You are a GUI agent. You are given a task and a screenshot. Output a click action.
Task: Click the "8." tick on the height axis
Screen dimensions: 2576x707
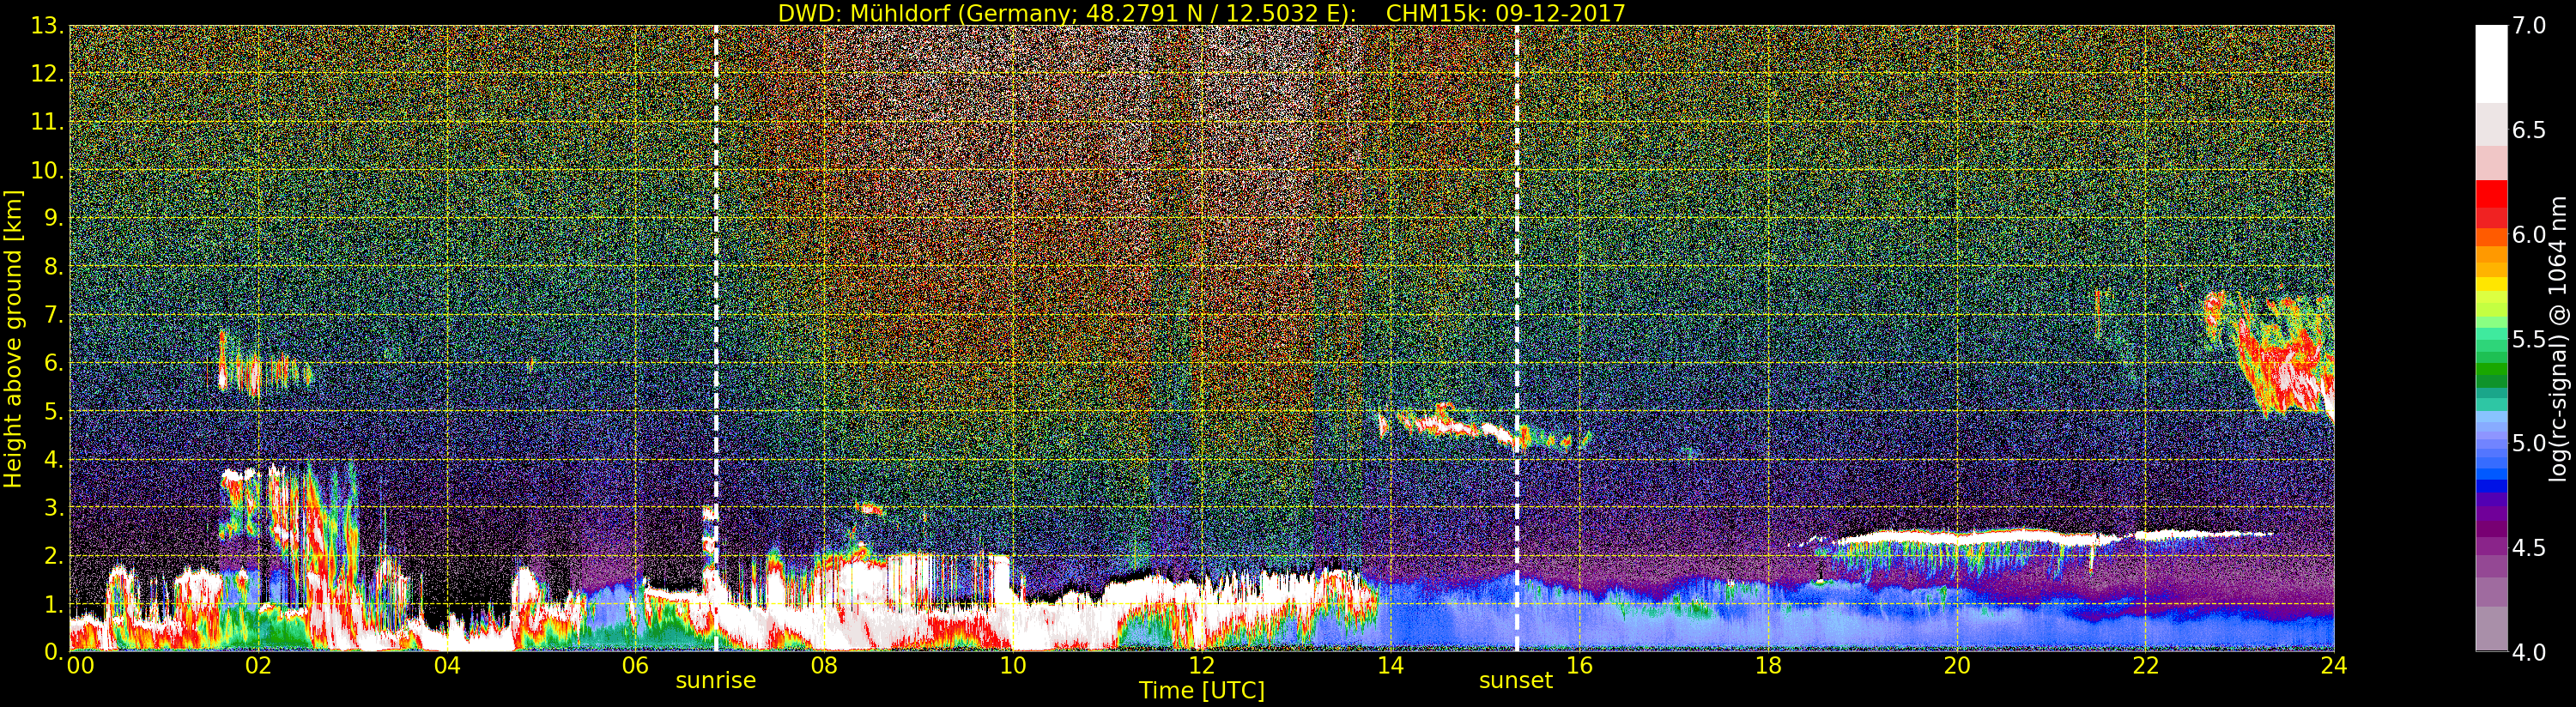click(53, 267)
